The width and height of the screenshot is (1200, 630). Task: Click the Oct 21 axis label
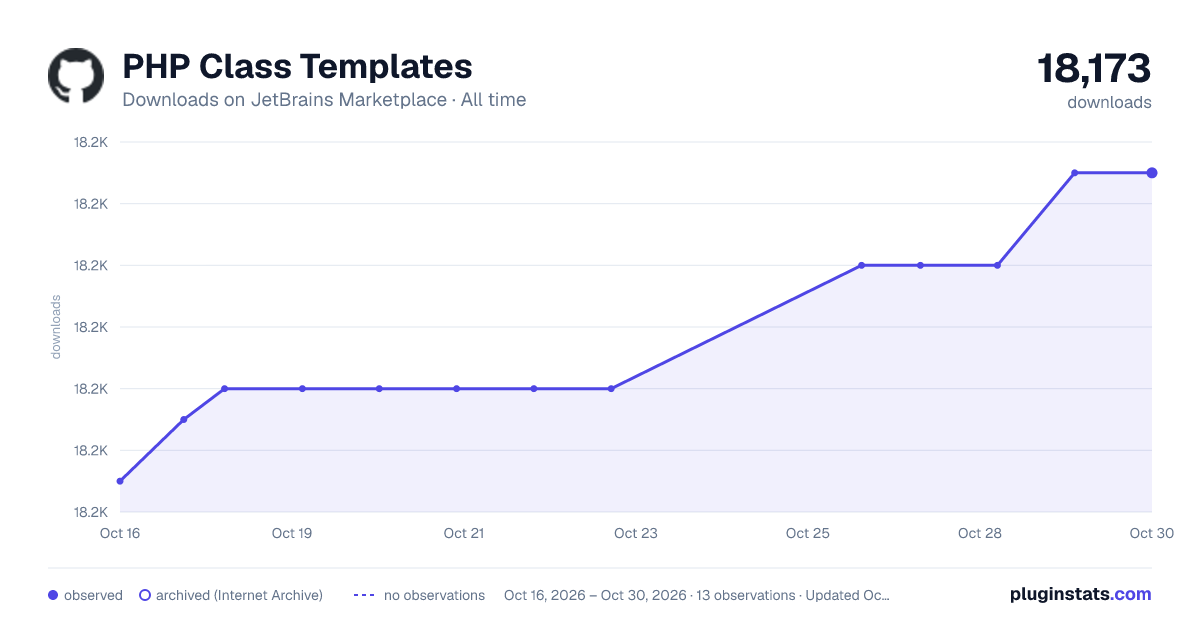(464, 533)
